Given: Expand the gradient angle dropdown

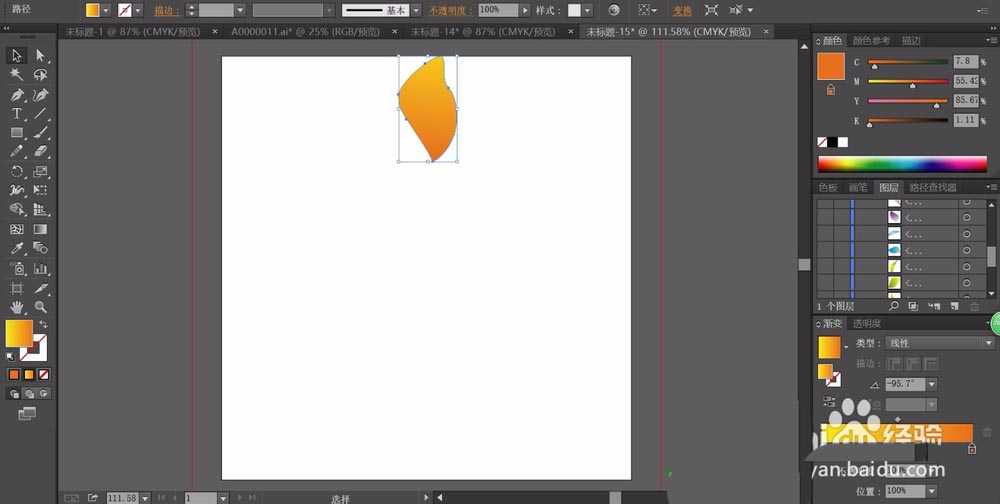Looking at the screenshot, I should coord(932,384).
